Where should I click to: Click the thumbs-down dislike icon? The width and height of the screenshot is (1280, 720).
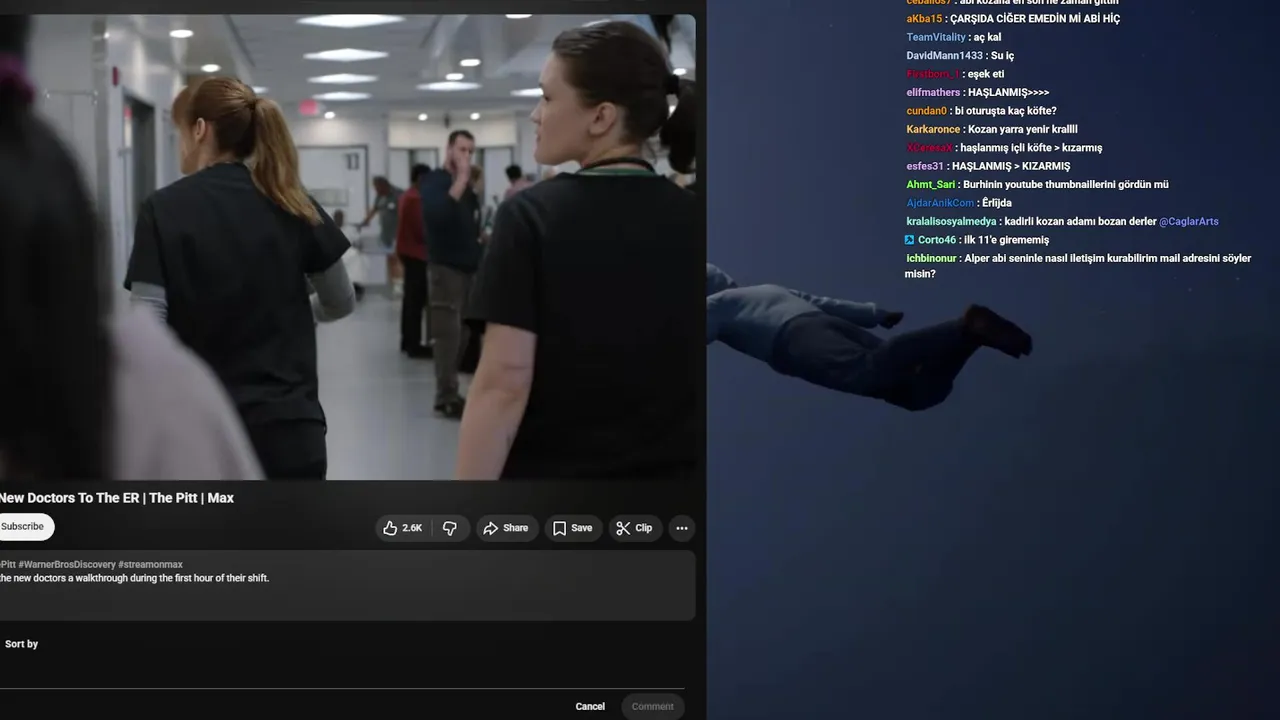click(x=450, y=528)
